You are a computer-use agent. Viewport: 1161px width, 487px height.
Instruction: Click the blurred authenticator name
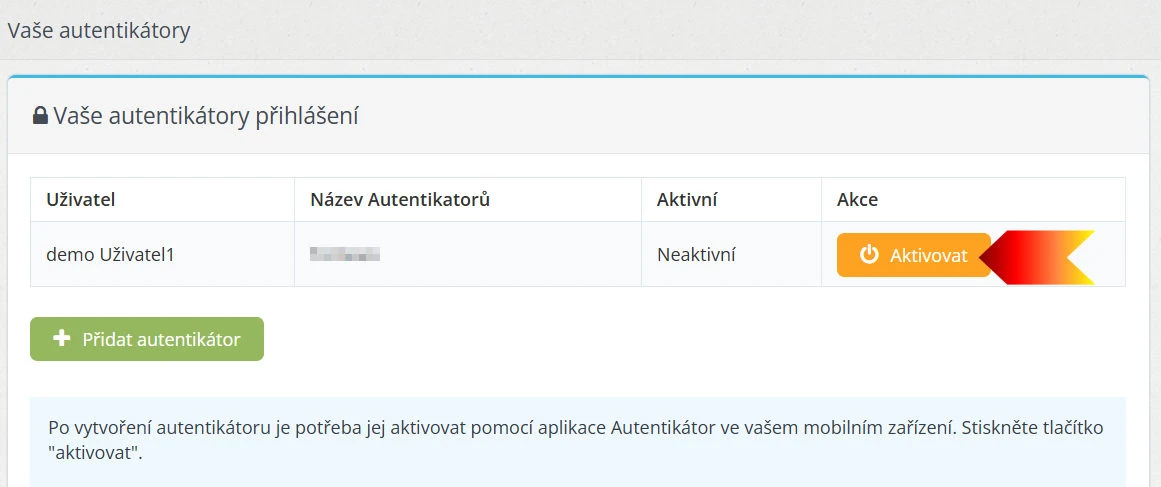tap(345, 255)
